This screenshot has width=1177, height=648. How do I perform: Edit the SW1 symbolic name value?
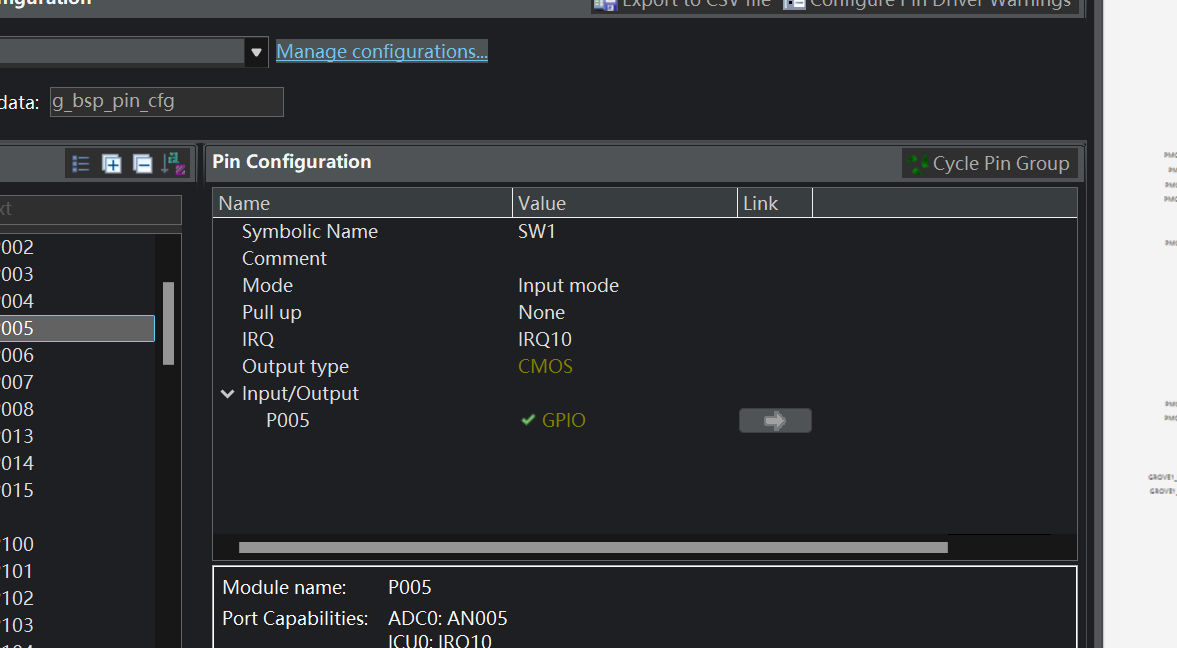pyautogui.click(x=537, y=231)
